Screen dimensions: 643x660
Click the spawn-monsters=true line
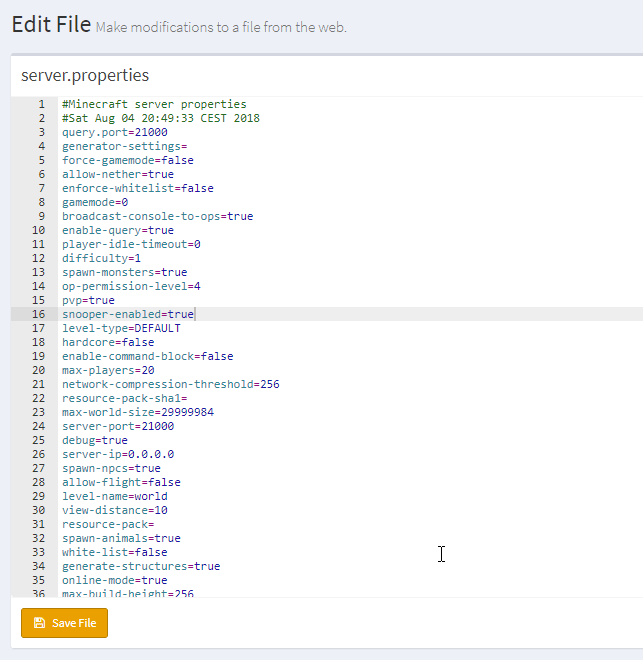pos(124,272)
